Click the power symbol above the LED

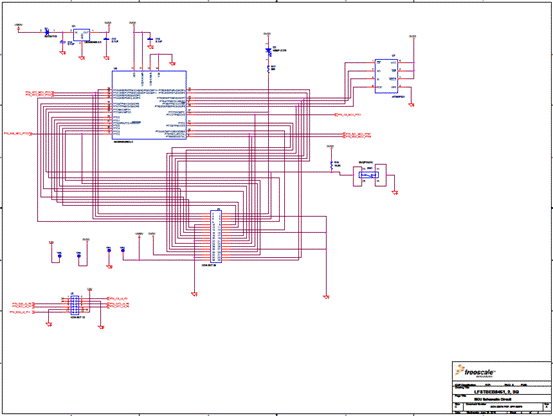click(267, 35)
